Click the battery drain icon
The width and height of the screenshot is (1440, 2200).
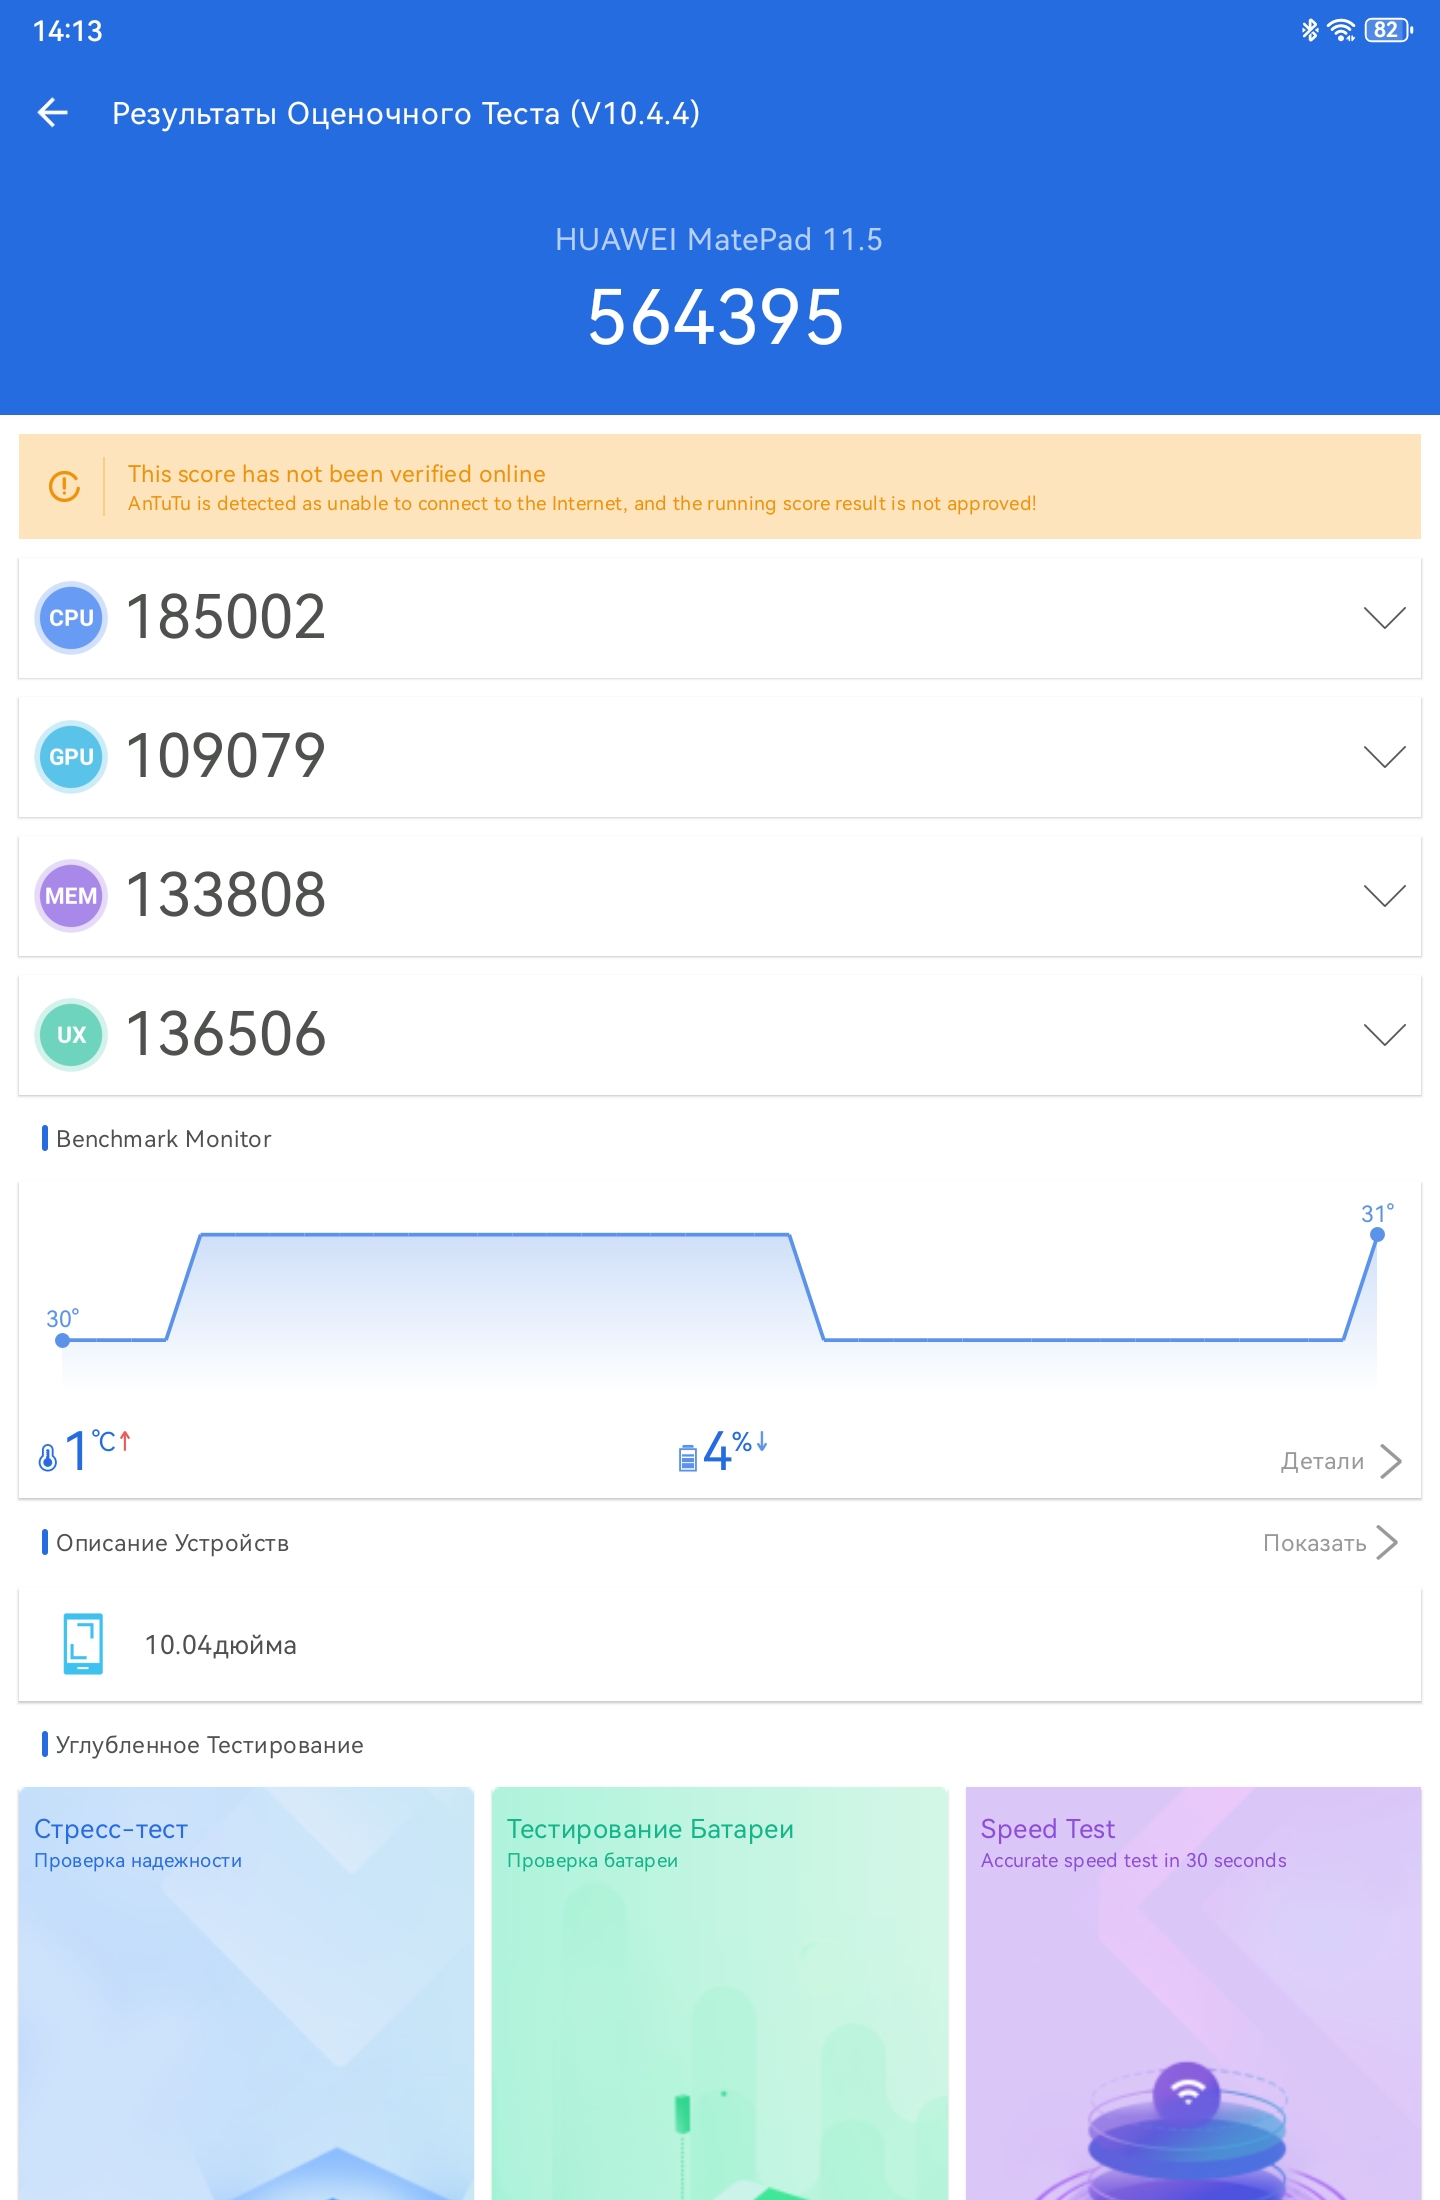pos(688,1458)
